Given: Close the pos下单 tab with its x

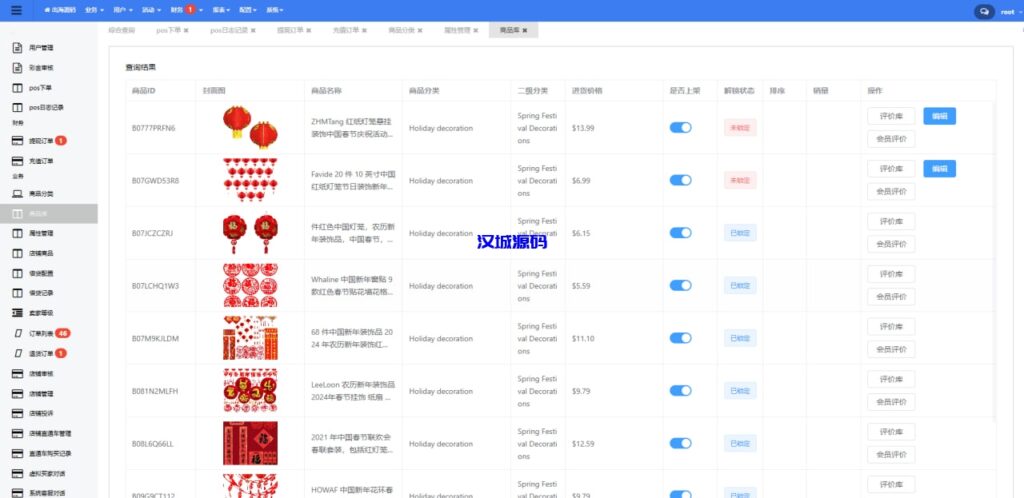Looking at the screenshot, I should (x=186, y=30).
